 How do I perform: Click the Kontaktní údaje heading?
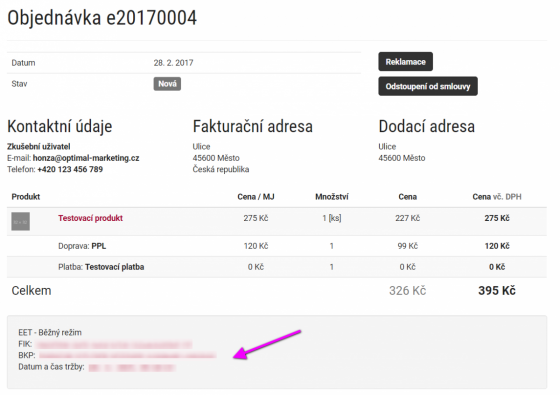point(60,126)
